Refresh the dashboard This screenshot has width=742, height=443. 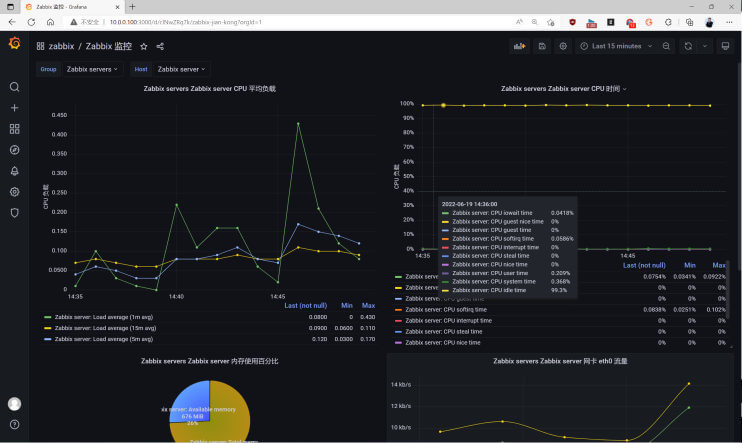tap(688, 46)
